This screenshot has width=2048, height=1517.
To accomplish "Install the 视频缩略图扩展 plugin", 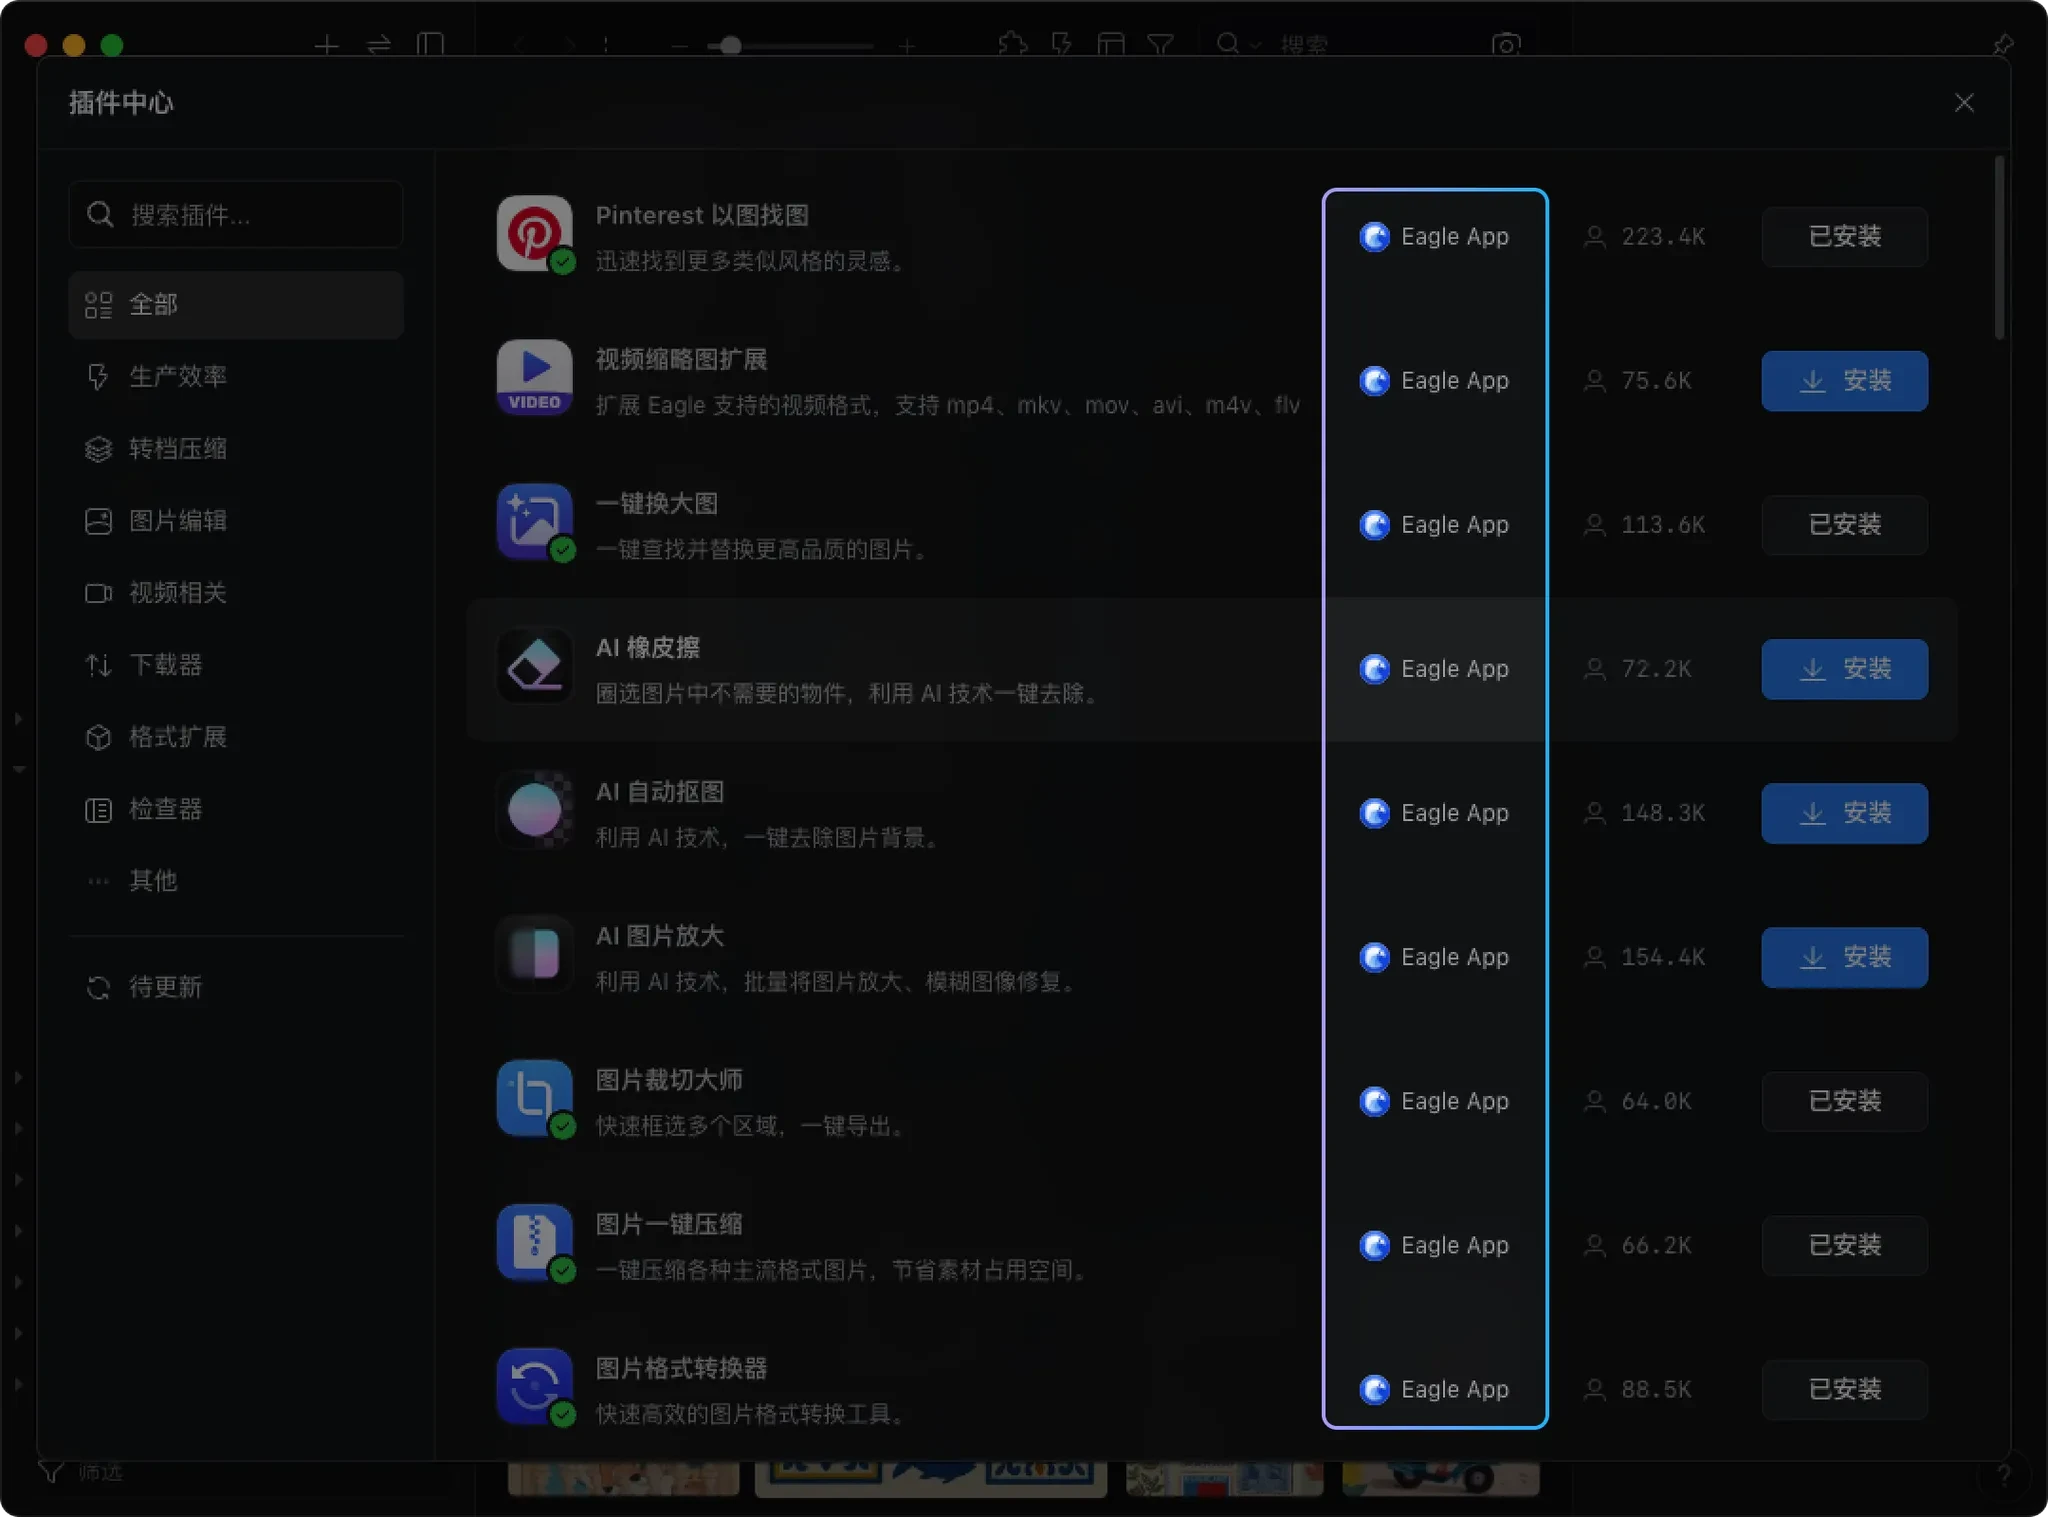I will pyautogui.click(x=1845, y=381).
